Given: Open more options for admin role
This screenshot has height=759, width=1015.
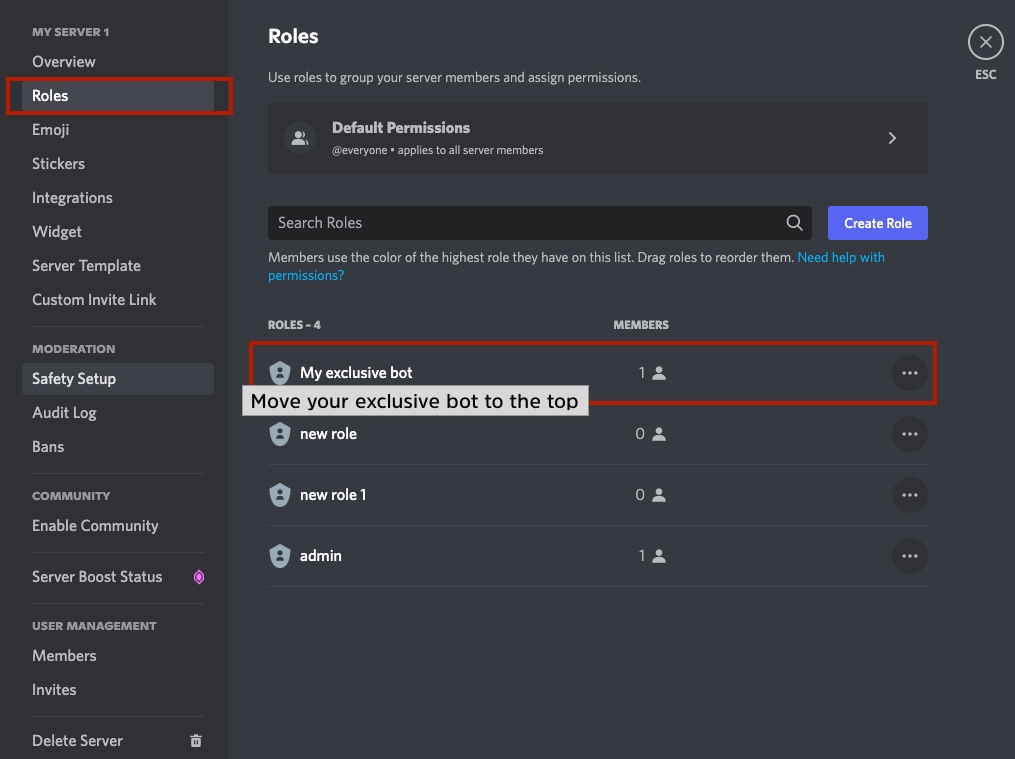Looking at the screenshot, I should (909, 556).
